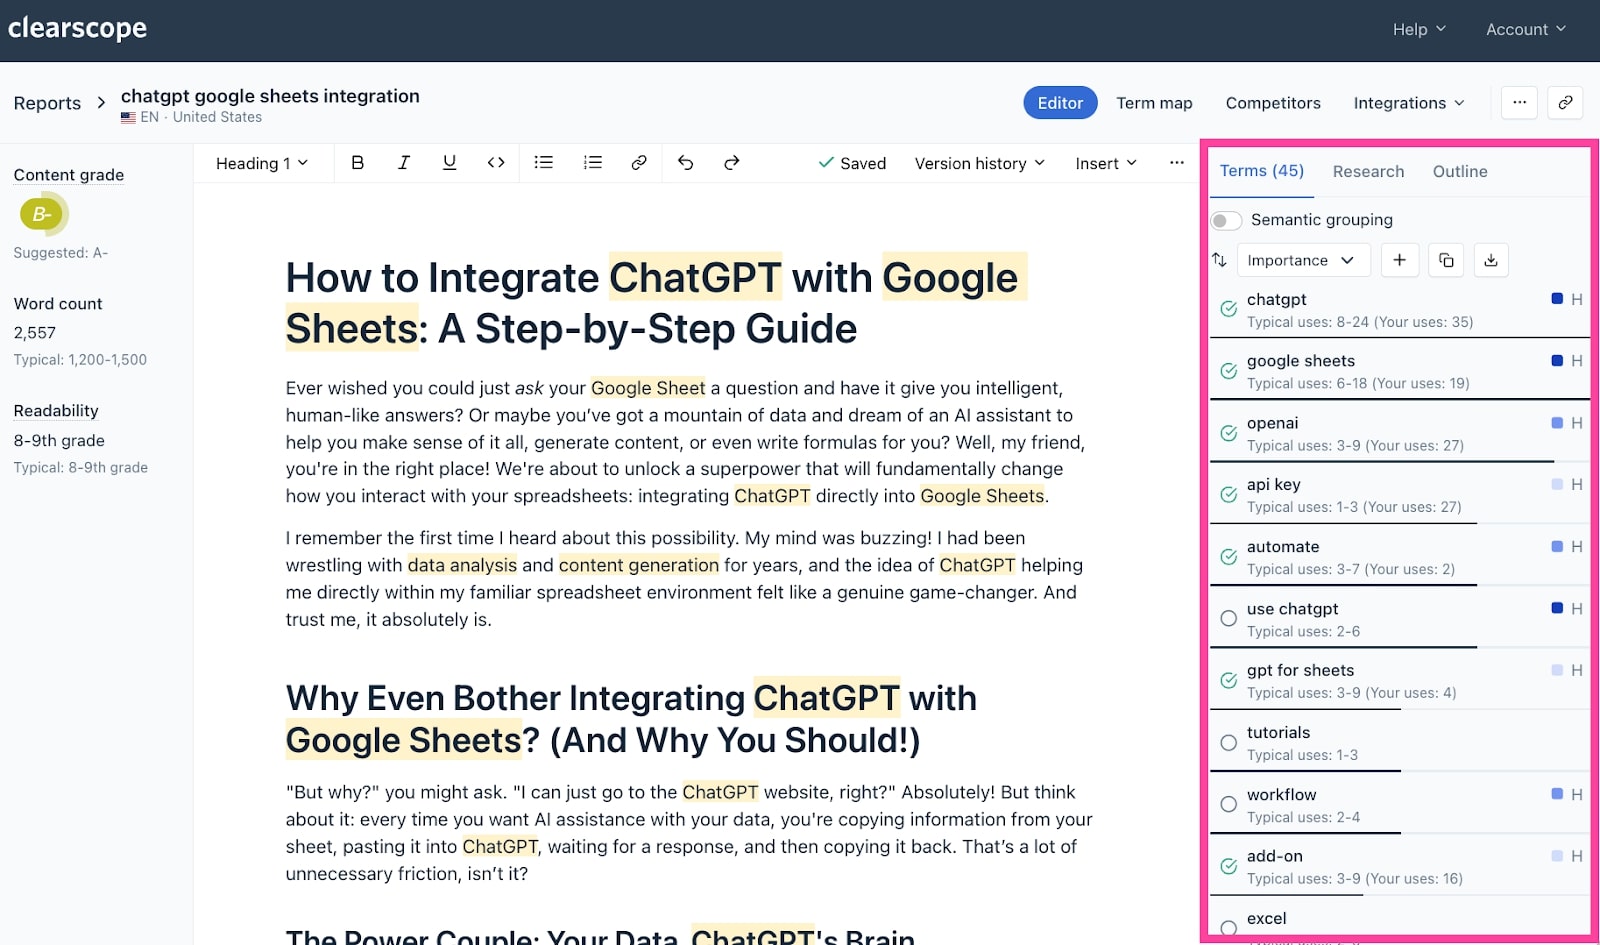The height and width of the screenshot is (945, 1600).
Task: Apply italic formatting
Action: point(403,163)
